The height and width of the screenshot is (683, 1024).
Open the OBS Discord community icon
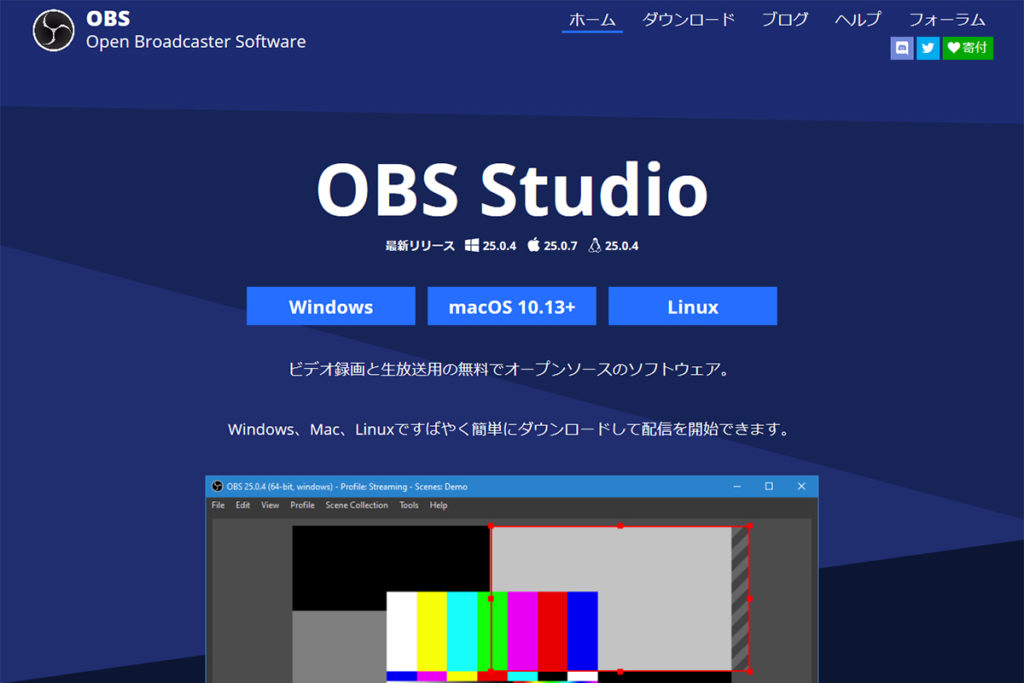(901, 47)
